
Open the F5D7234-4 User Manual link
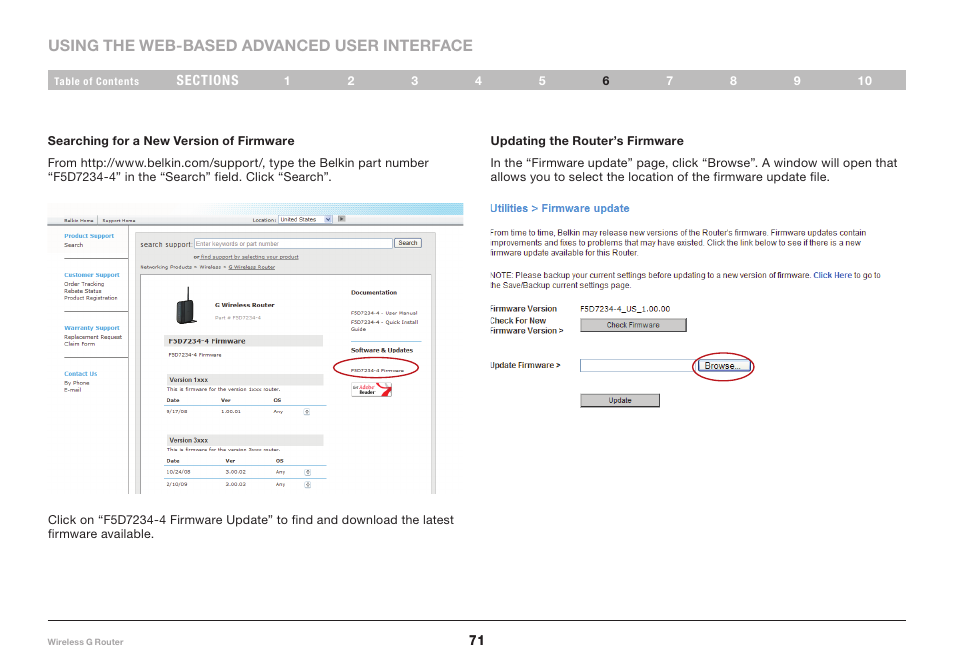tap(384, 313)
